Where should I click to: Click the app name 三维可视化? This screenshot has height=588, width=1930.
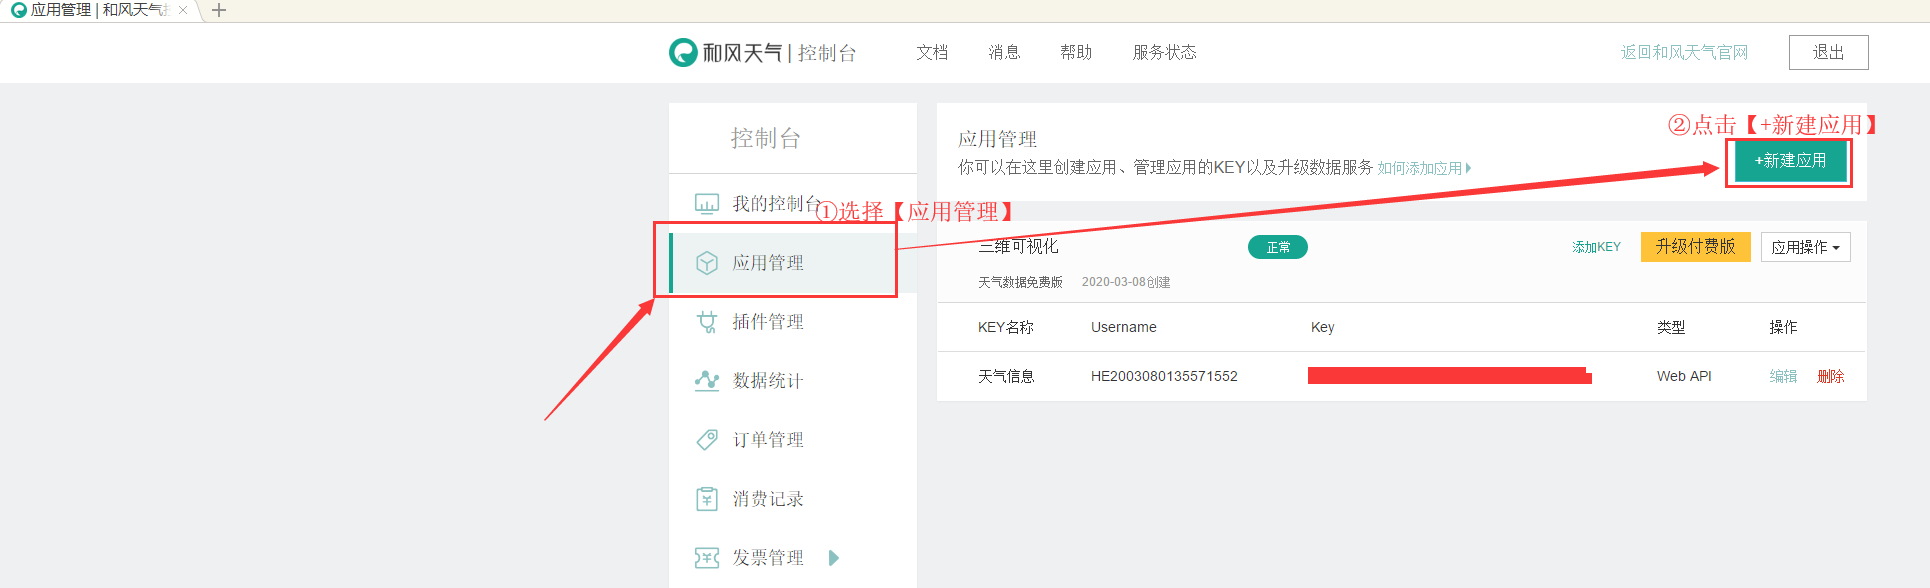click(x=1018, y=246)
